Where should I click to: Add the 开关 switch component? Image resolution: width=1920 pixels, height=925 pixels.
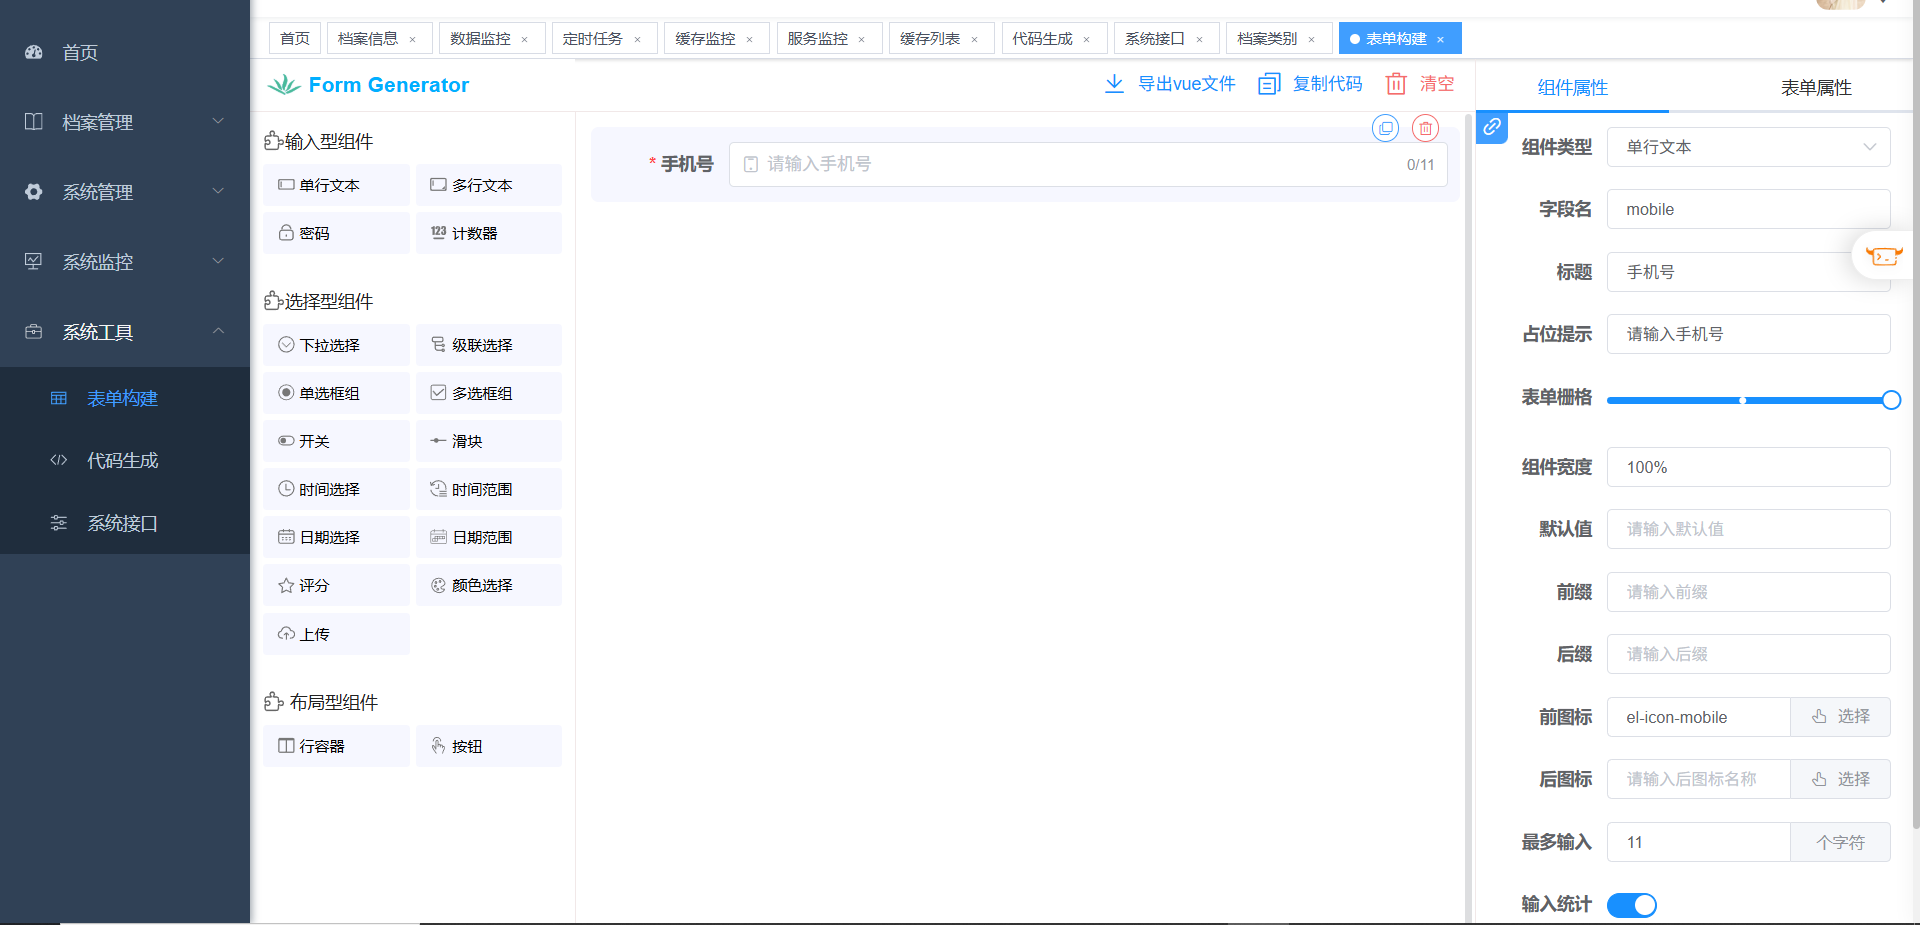336,442
